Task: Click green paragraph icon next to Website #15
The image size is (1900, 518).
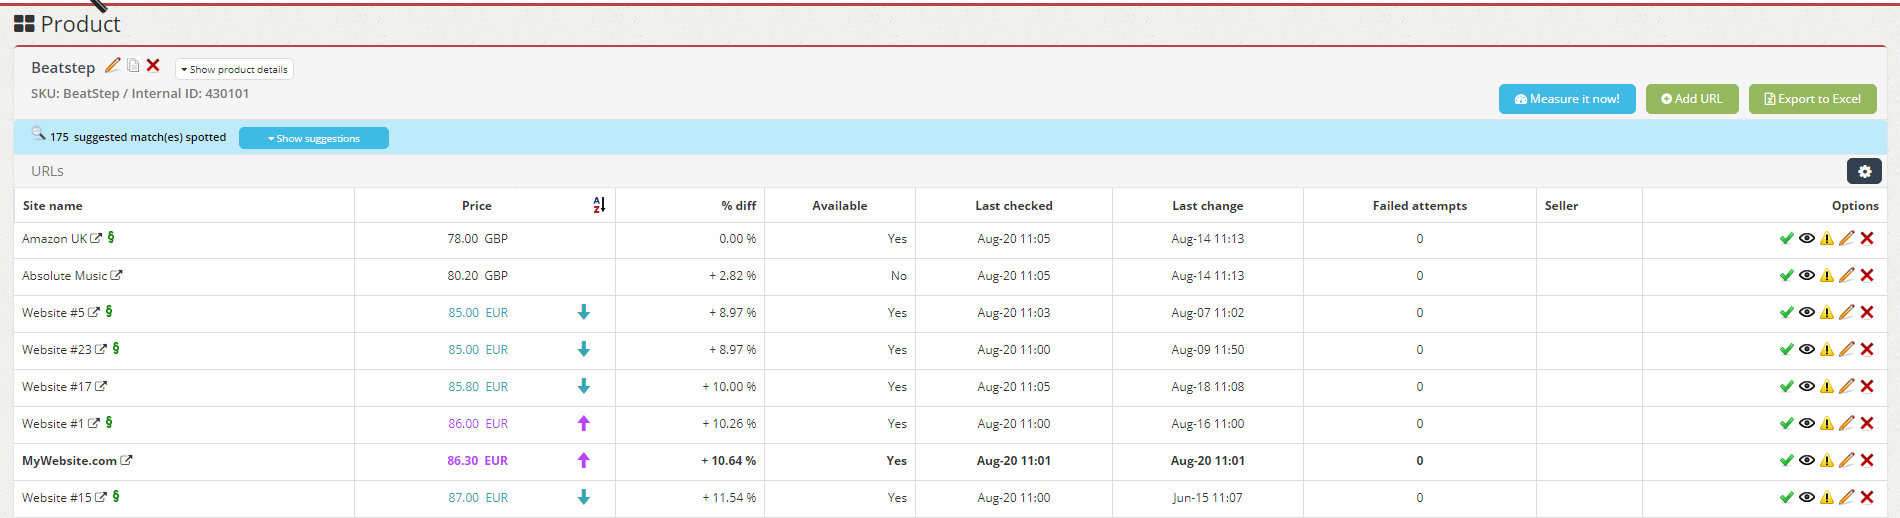Action: [x=116, y=496]
